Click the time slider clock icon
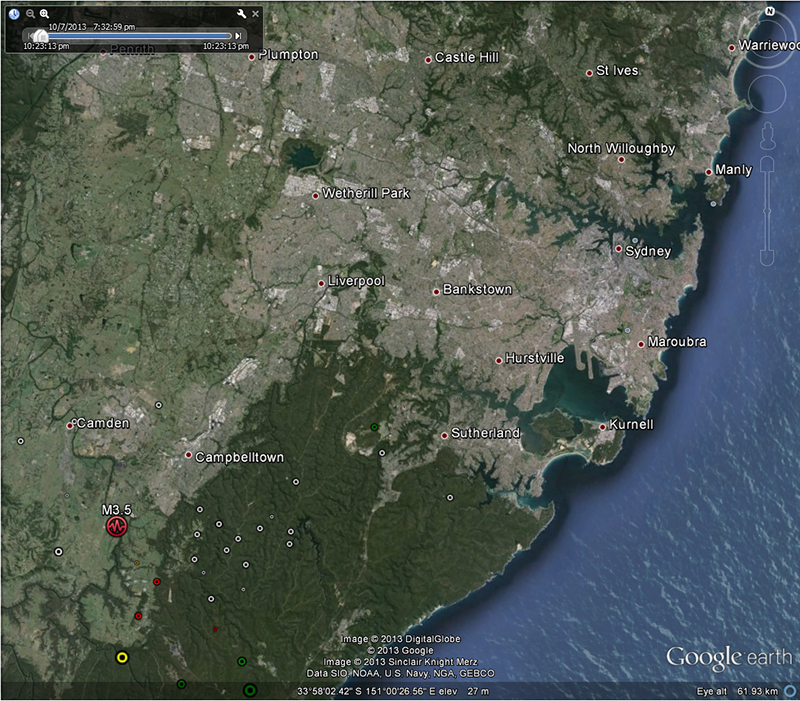The height and width of the screenshot is (701, 800). coord(15,14)
